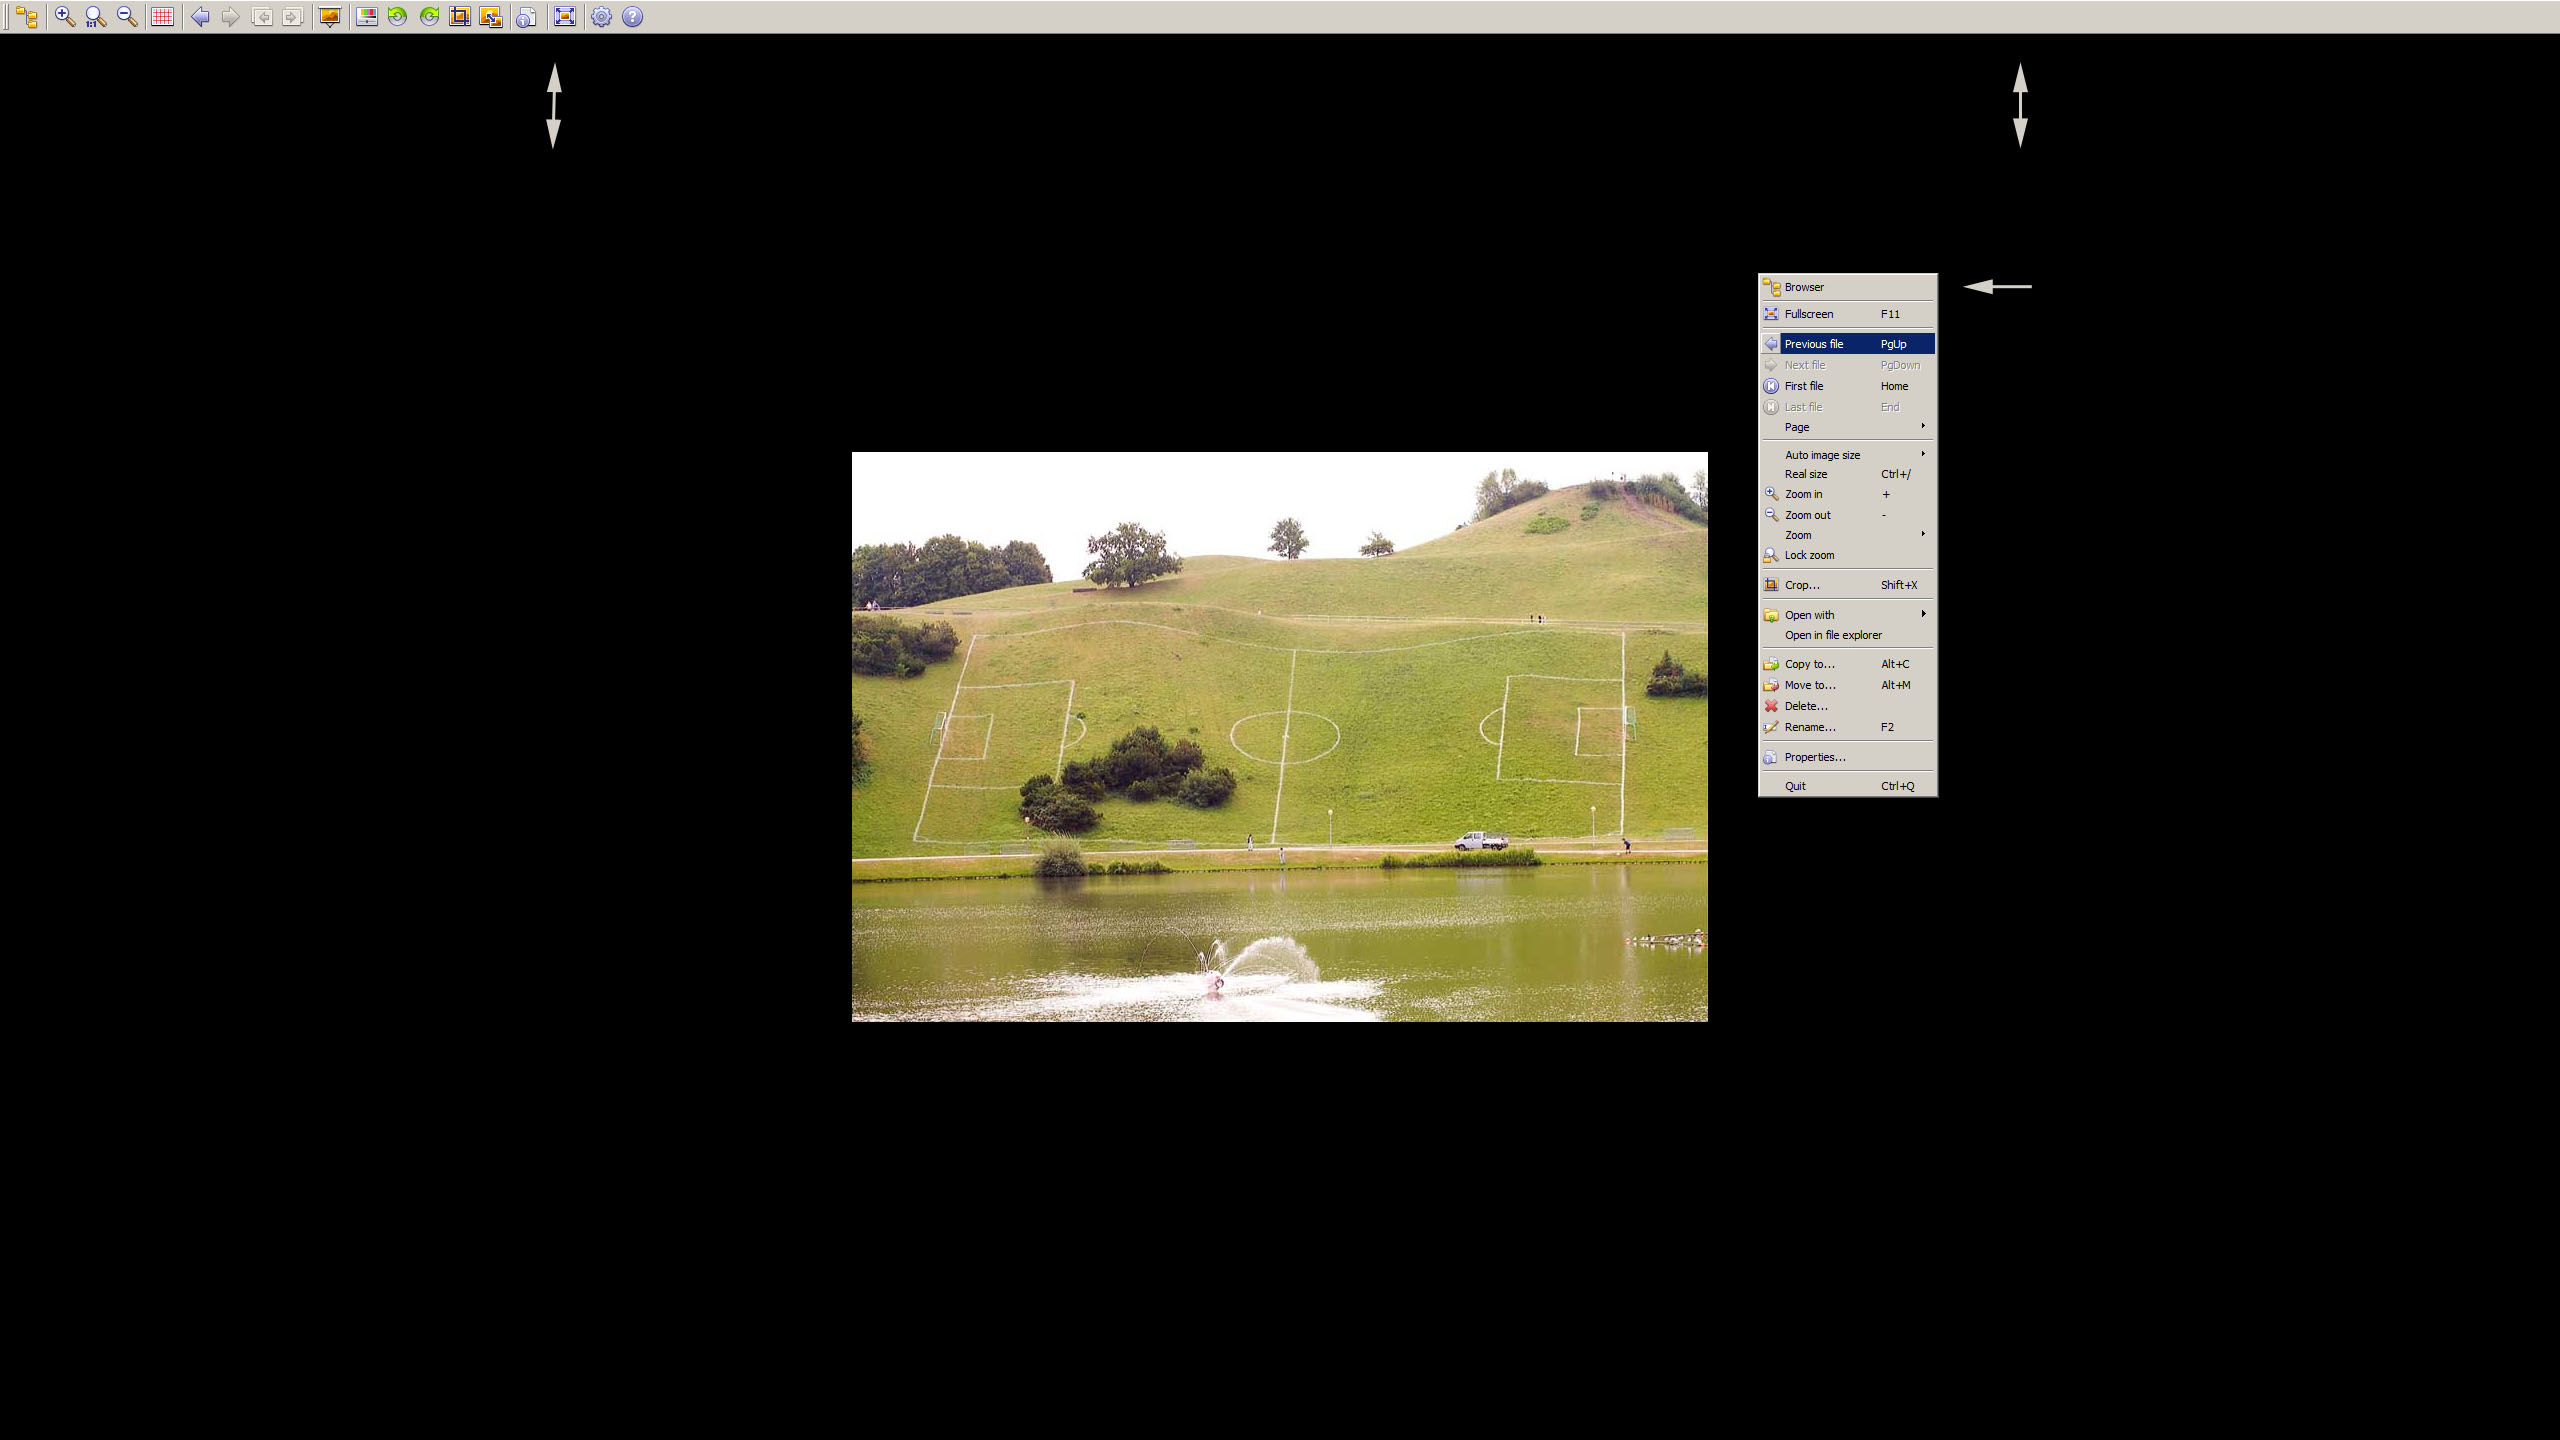This screenshot has height=1440, width=2560.
Task: Click the zoom in magnifier icon
Action: pyautogui.click(x=64, y=17)
